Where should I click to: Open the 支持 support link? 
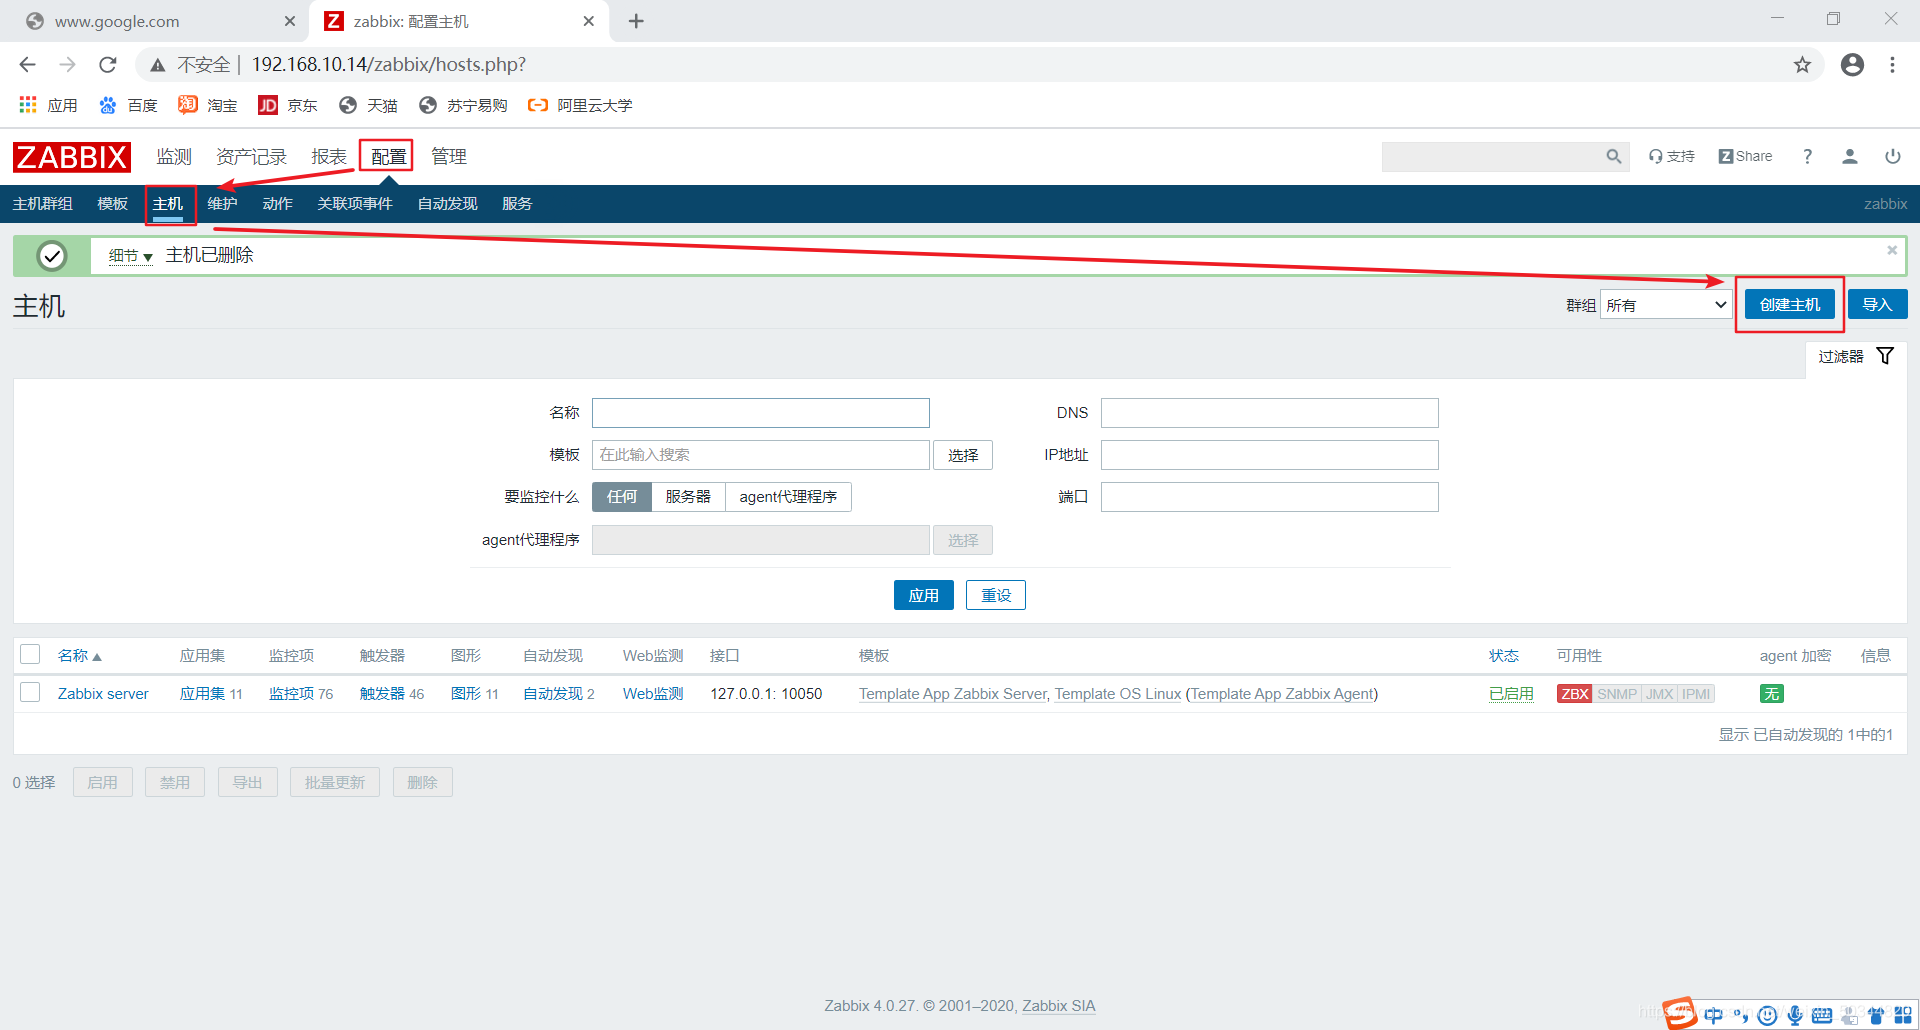[x=1672, y=157]
